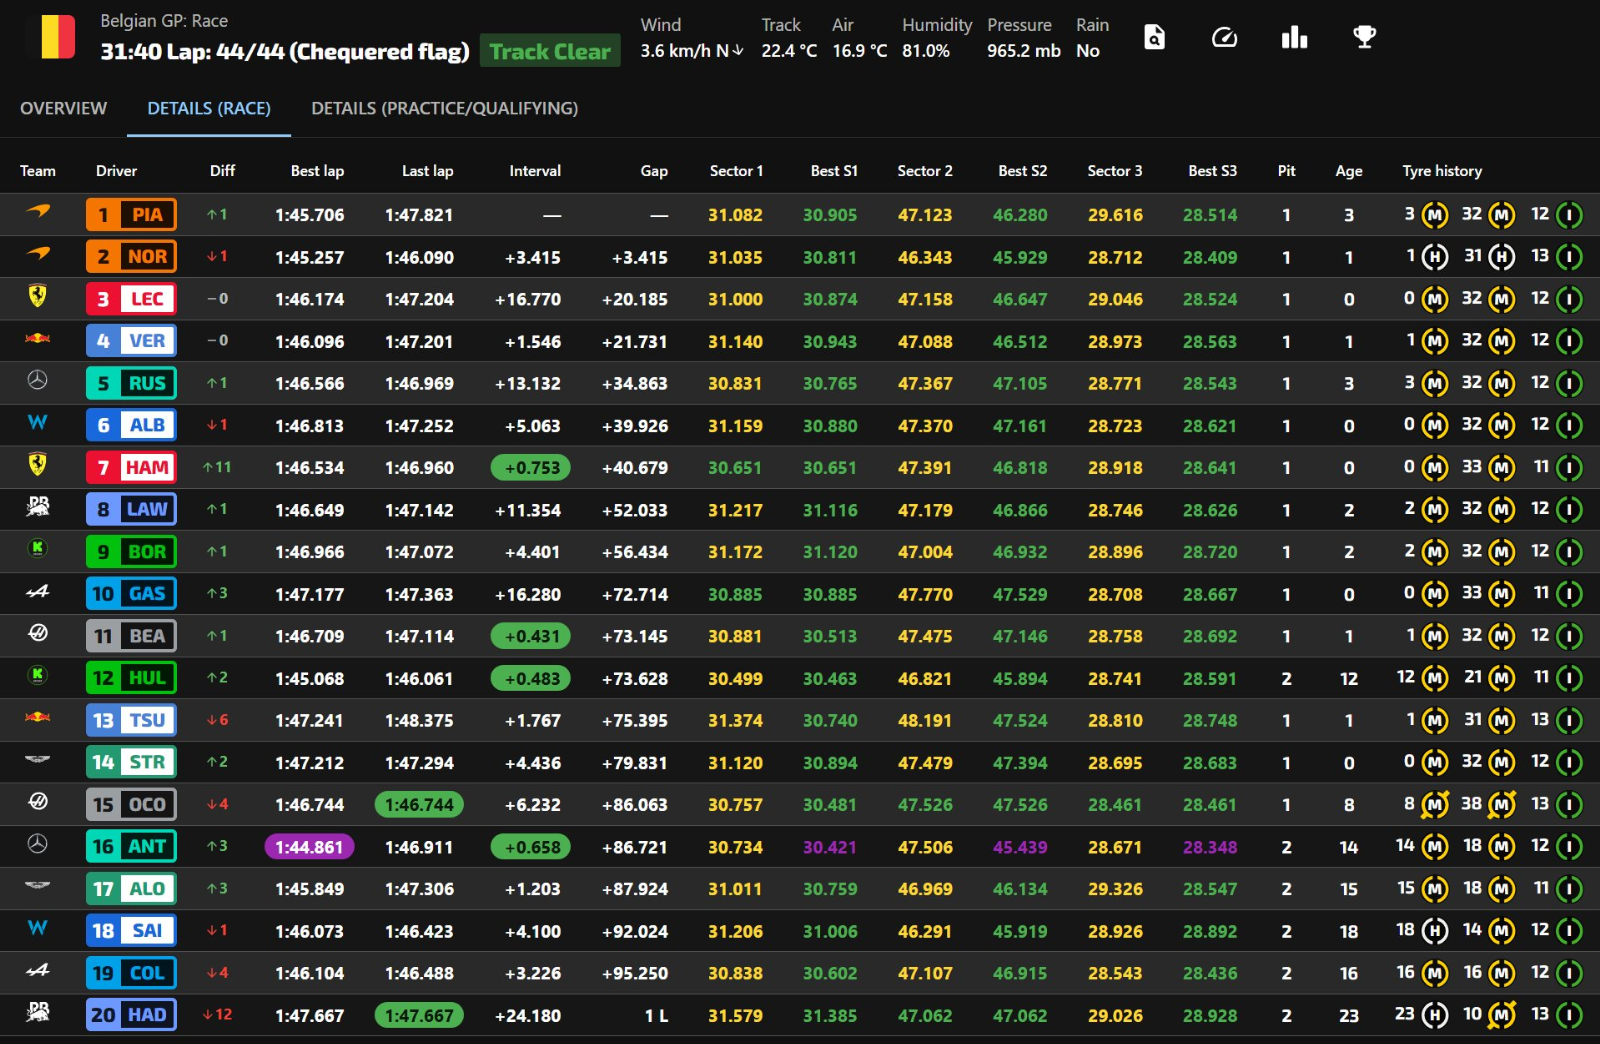Click the green +0.753 interval for HAM

pyautogui.click(x=531, y=468)
